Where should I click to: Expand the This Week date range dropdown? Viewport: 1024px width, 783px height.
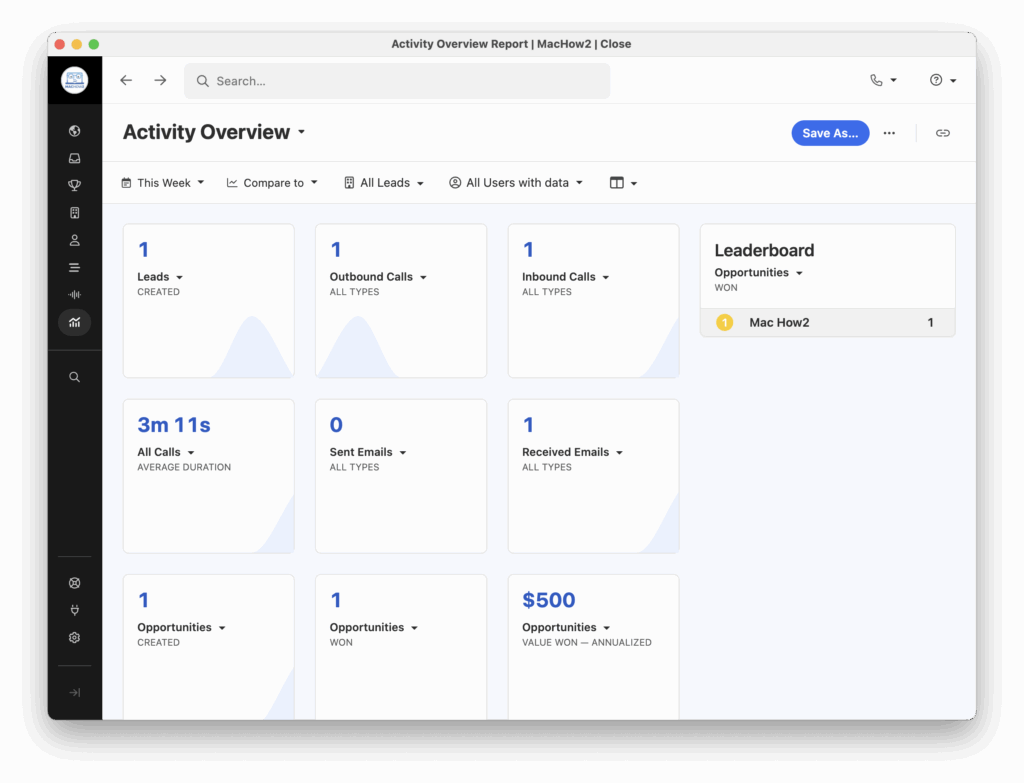(162, 183)
